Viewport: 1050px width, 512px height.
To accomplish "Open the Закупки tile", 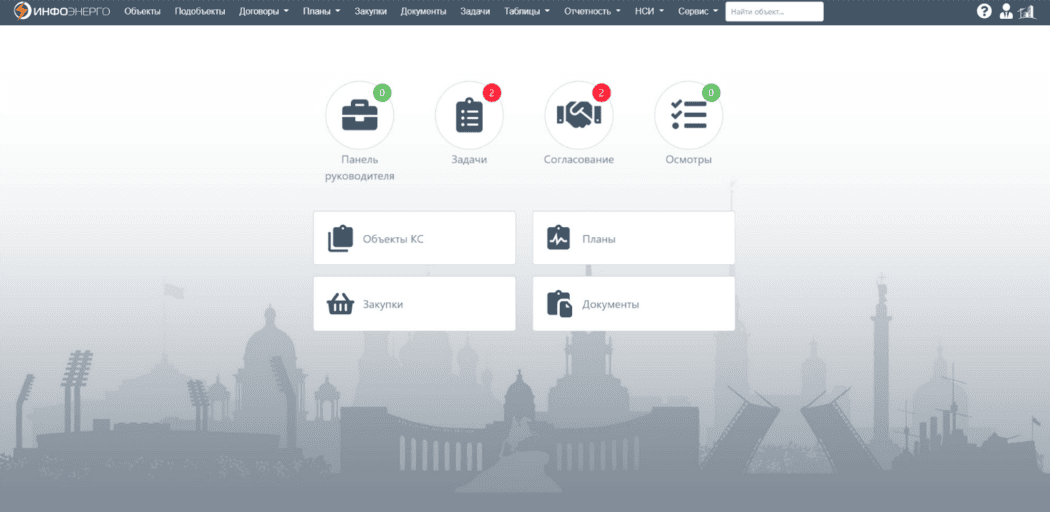I will (415, 304).
